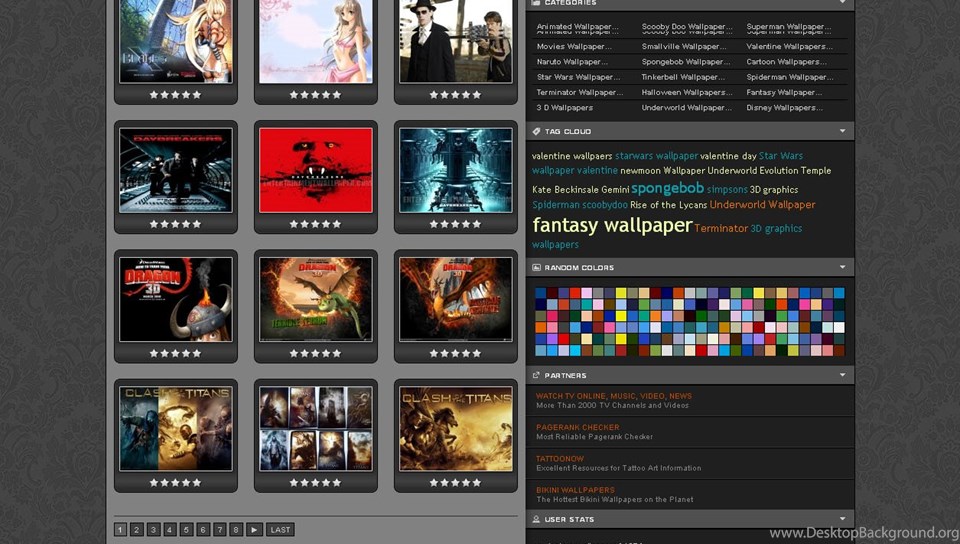Select the large 'fantasy wallpaper' tag

(x=612, y=226)
